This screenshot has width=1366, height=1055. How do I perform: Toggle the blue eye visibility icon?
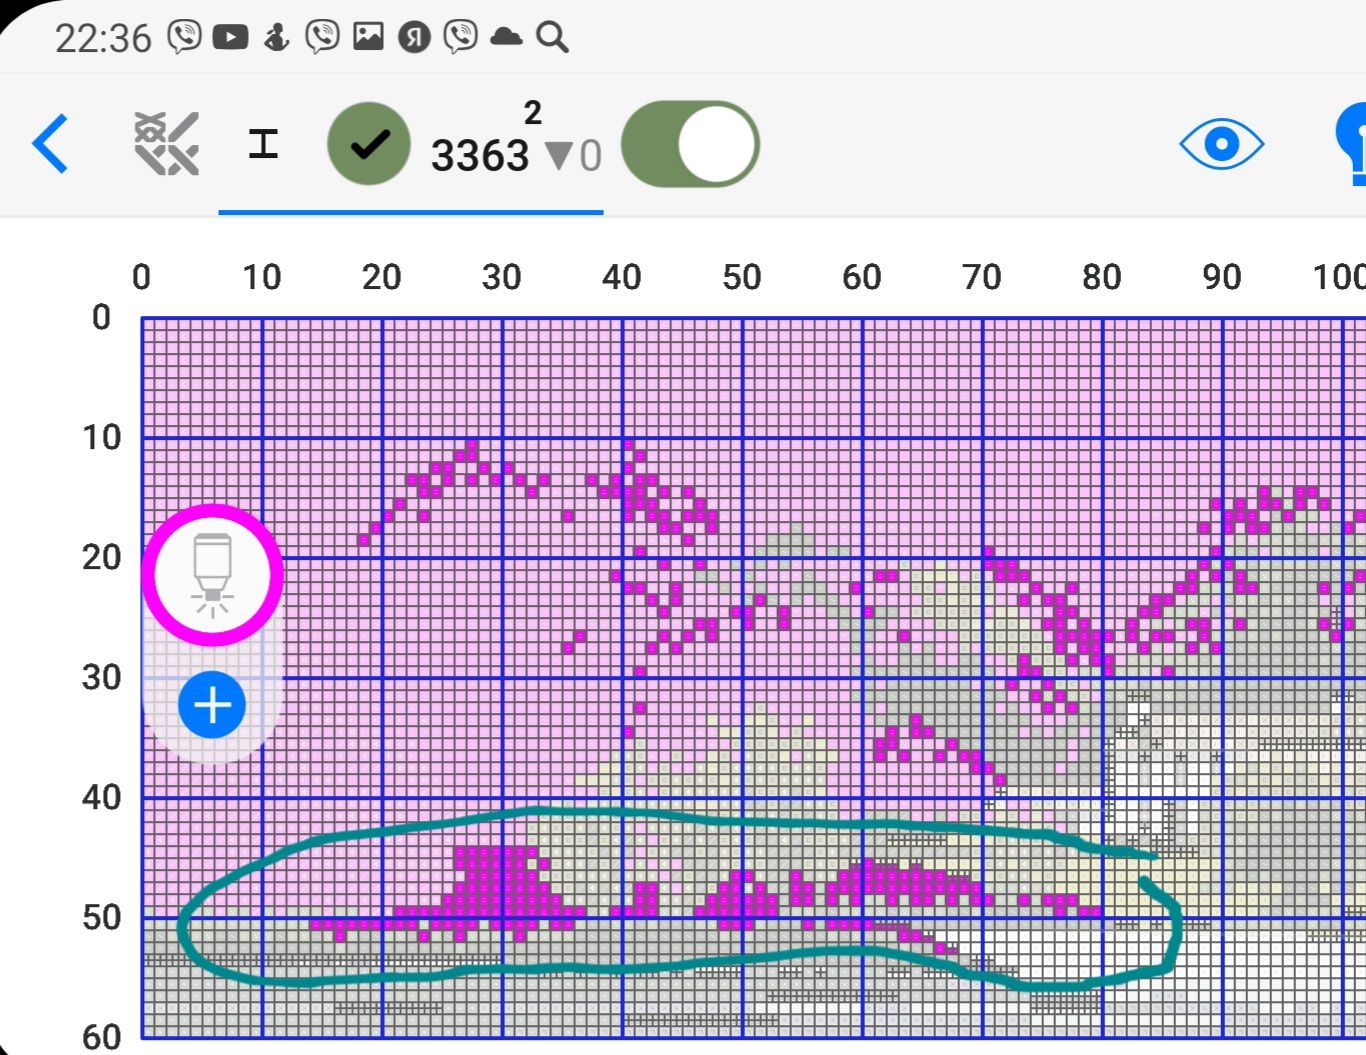click(1221, 144)
